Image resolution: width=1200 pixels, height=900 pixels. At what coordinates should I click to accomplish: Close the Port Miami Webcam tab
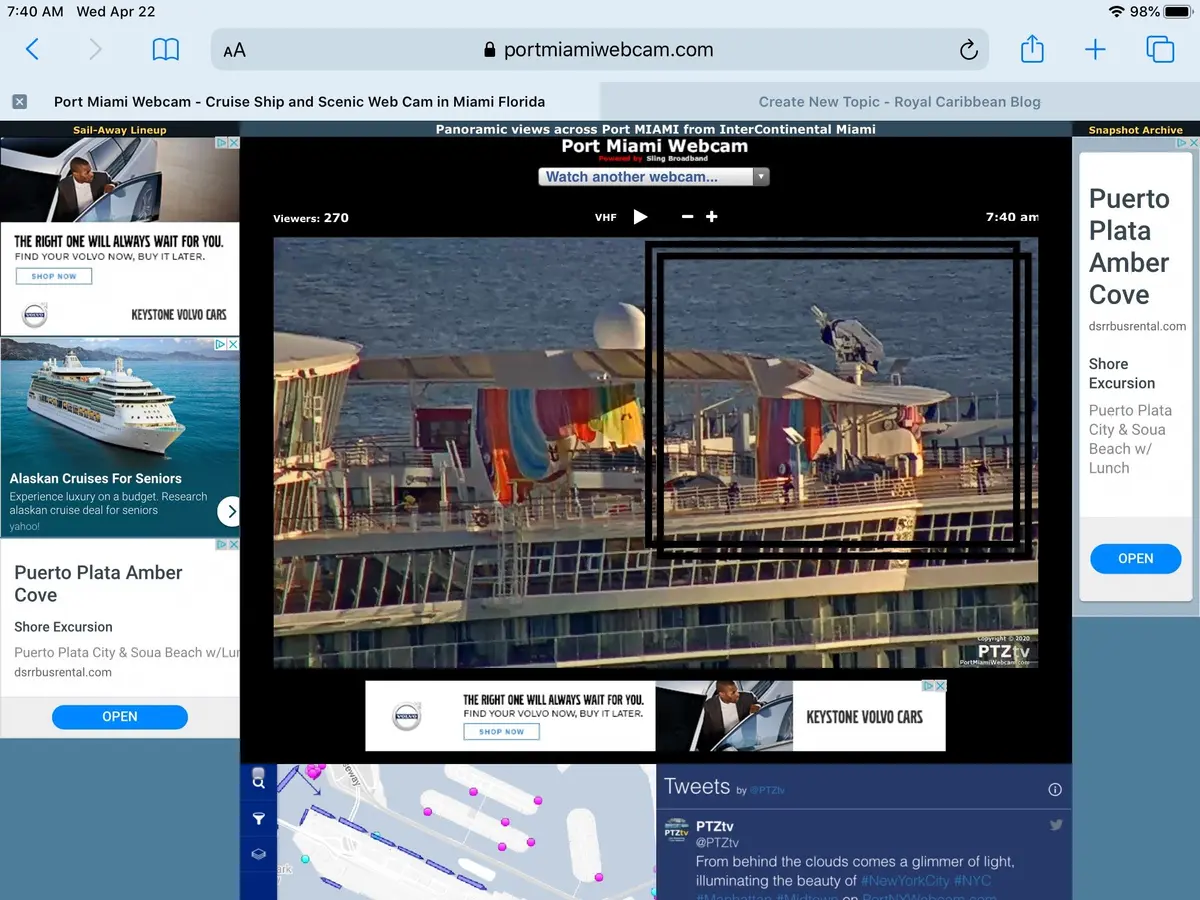coord(19,102)
